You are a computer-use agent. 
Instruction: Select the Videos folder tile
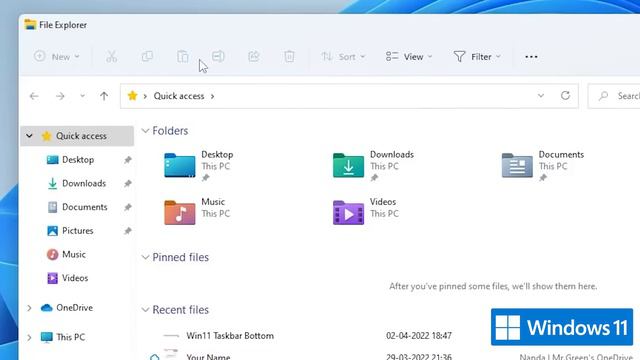366,212
